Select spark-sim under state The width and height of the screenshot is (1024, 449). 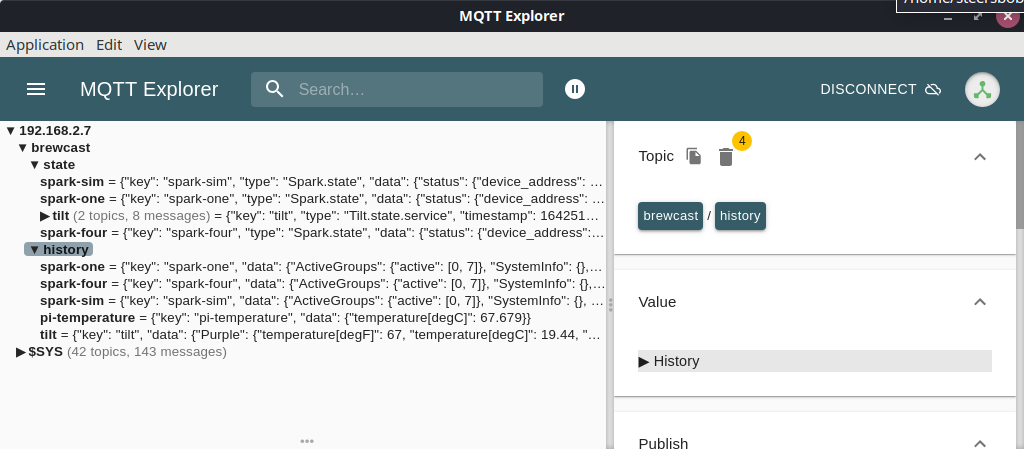click(x=322, y=181)
